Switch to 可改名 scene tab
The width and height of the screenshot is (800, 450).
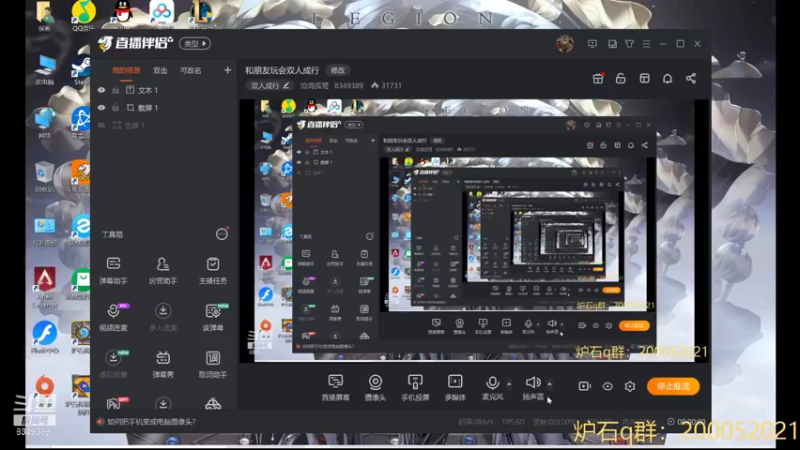[190, 70]
